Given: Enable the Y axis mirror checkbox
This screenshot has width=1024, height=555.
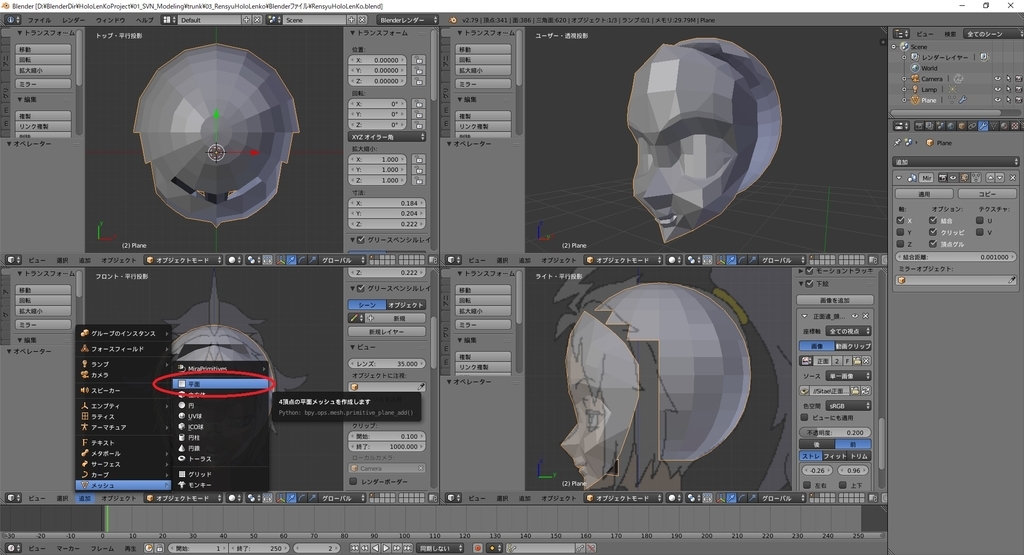Looking at the screenshot, I should [x=901, y=232].
